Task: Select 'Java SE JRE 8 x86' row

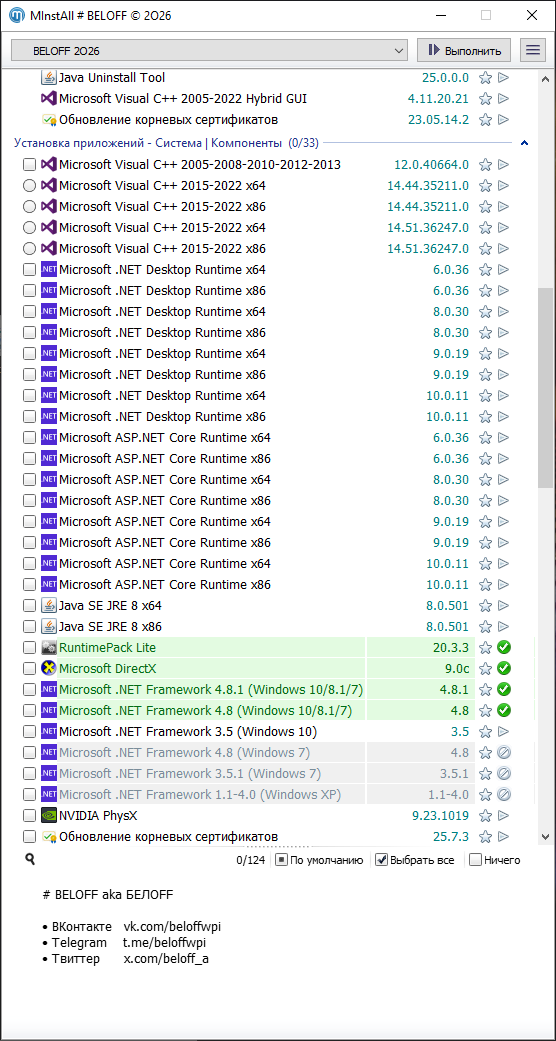Action: click(x=110, y=627)
